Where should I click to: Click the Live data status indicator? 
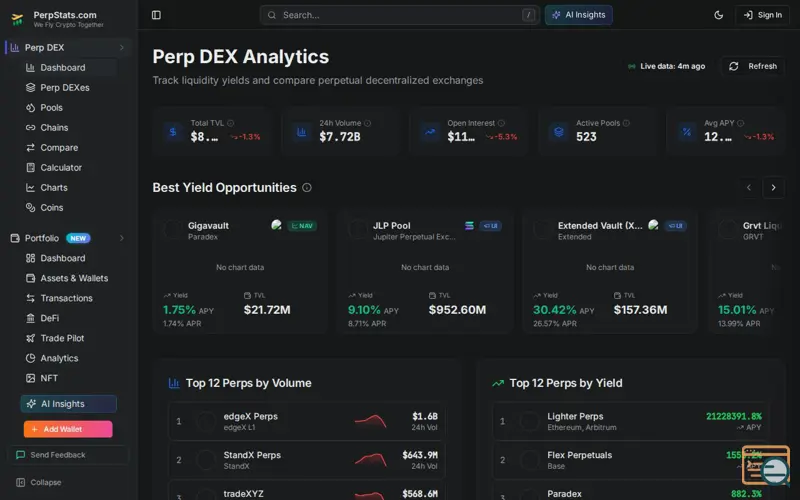tap(666, 66)
